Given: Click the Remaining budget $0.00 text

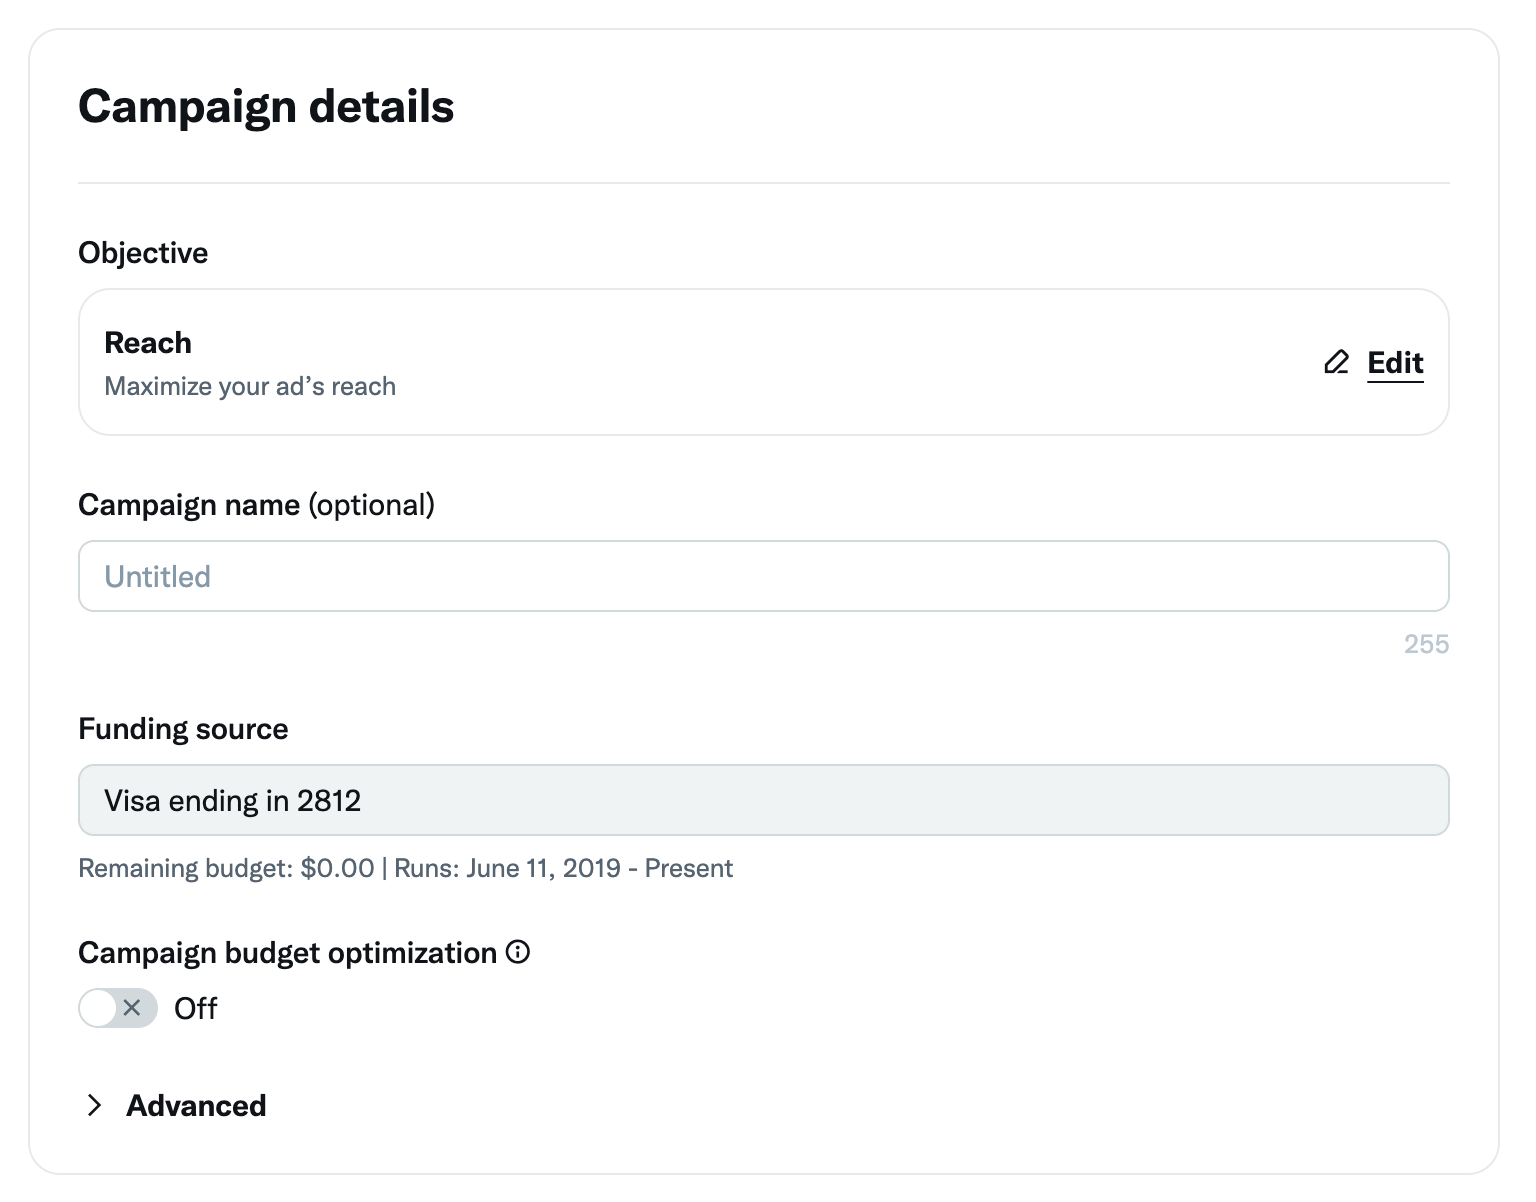Looking at the screenshot, I should click(226, 868).
